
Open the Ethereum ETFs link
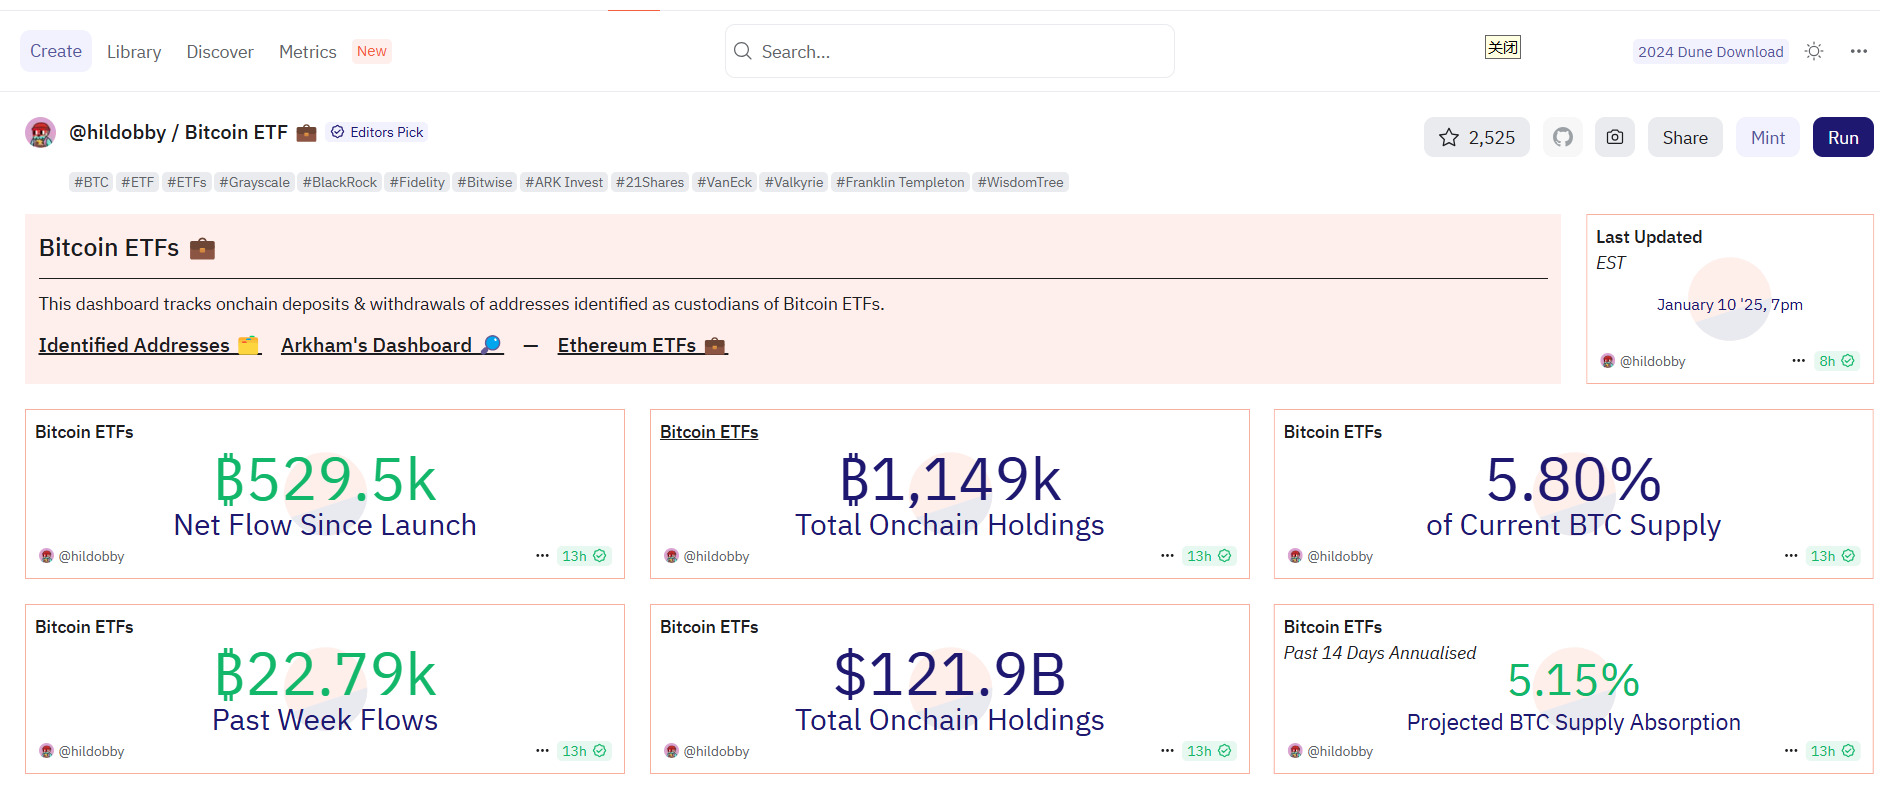643,345
